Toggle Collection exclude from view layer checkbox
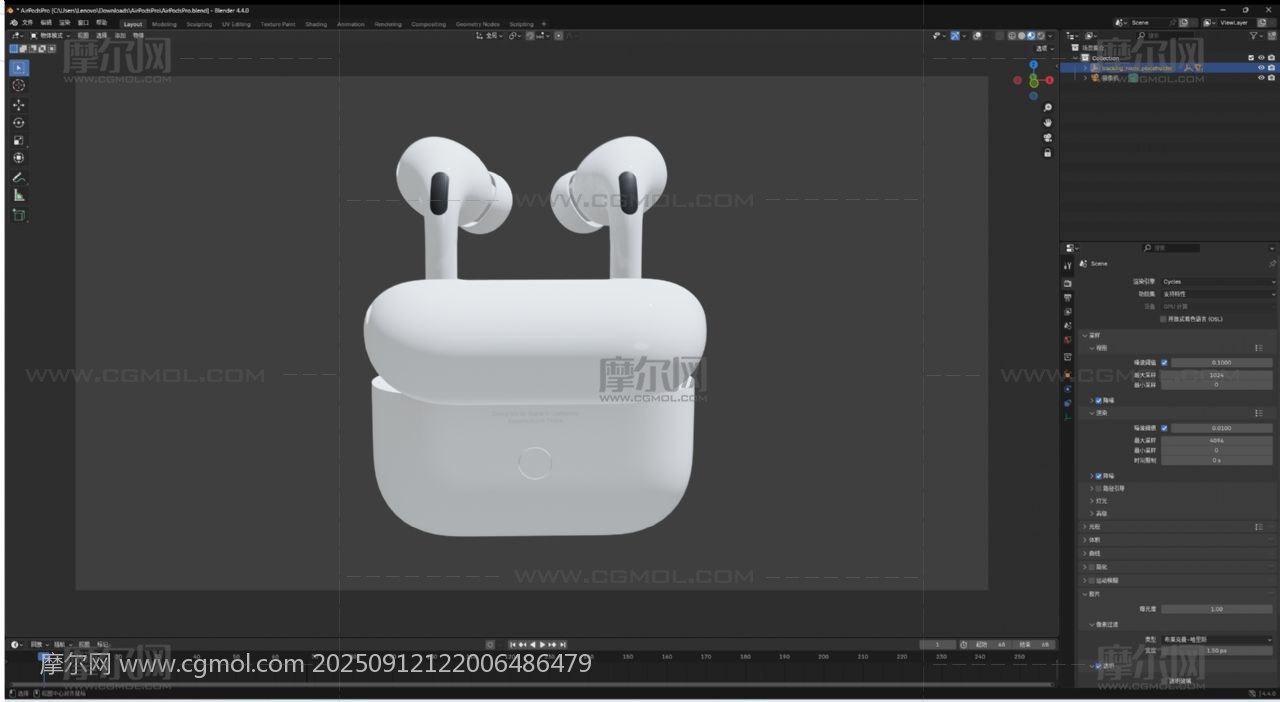This screenshot has width=1280, height=702. [x=1251, y=58]
